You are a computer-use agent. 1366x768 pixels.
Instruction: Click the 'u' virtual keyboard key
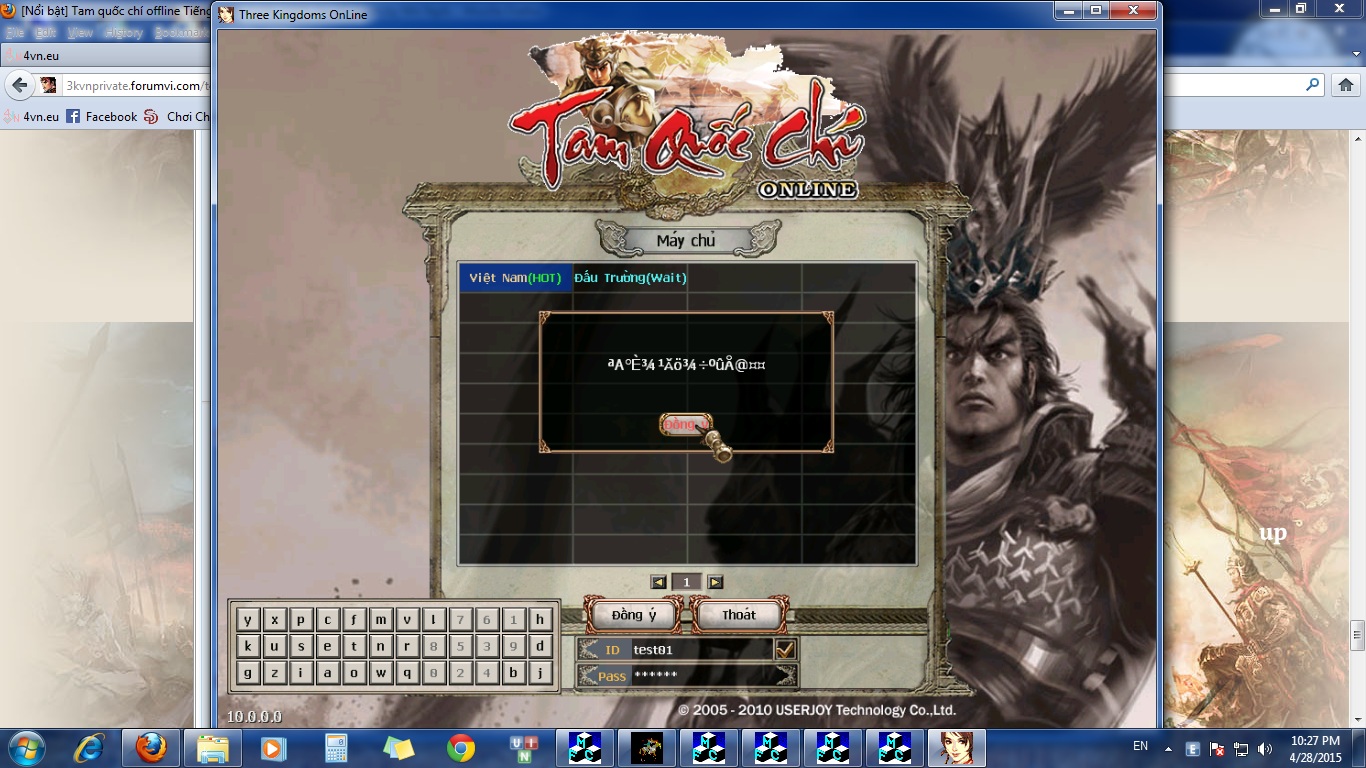tap(274, 646)
